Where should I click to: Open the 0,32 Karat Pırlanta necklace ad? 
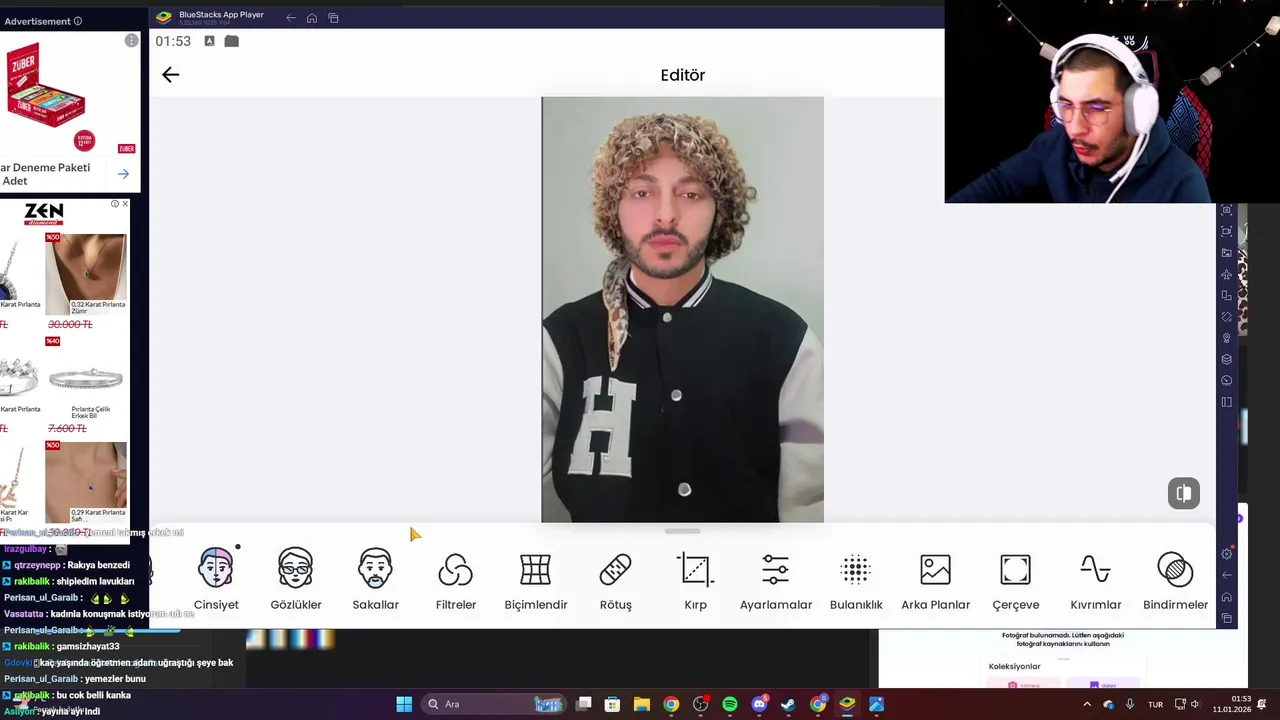pyautogui.click(x=86, y=274)
